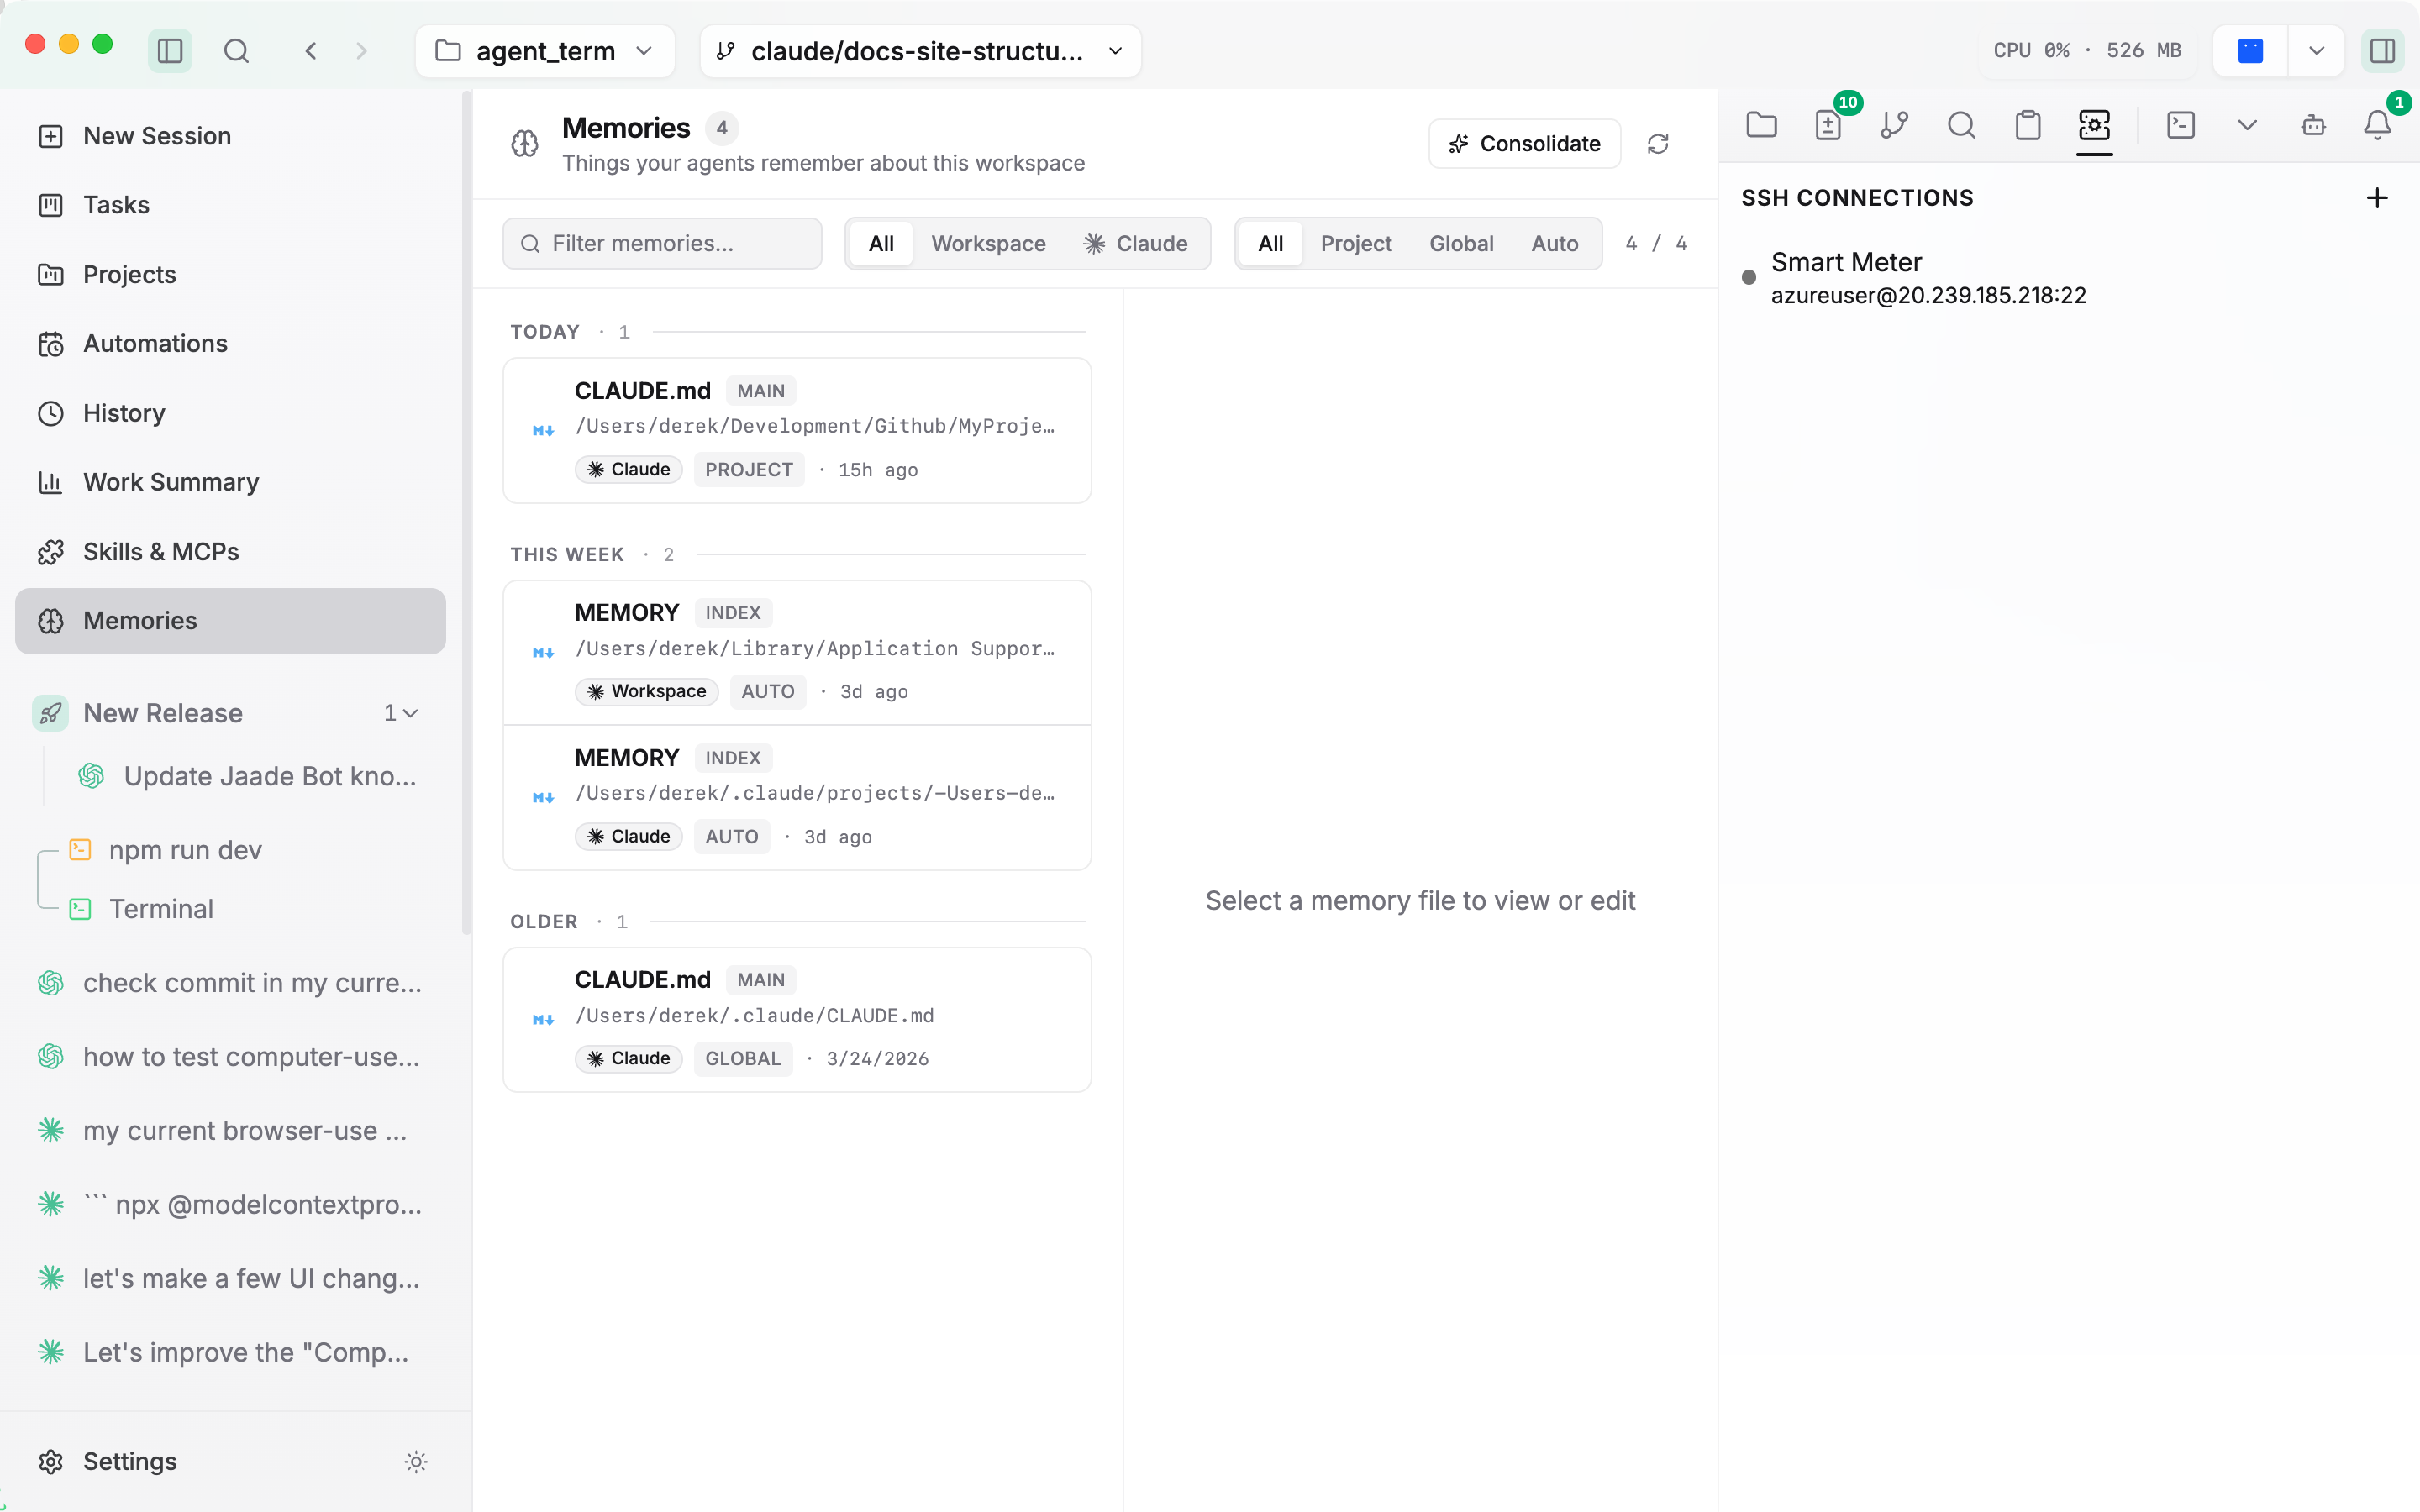Open the robot agent icon

[x=2313, y=125]
